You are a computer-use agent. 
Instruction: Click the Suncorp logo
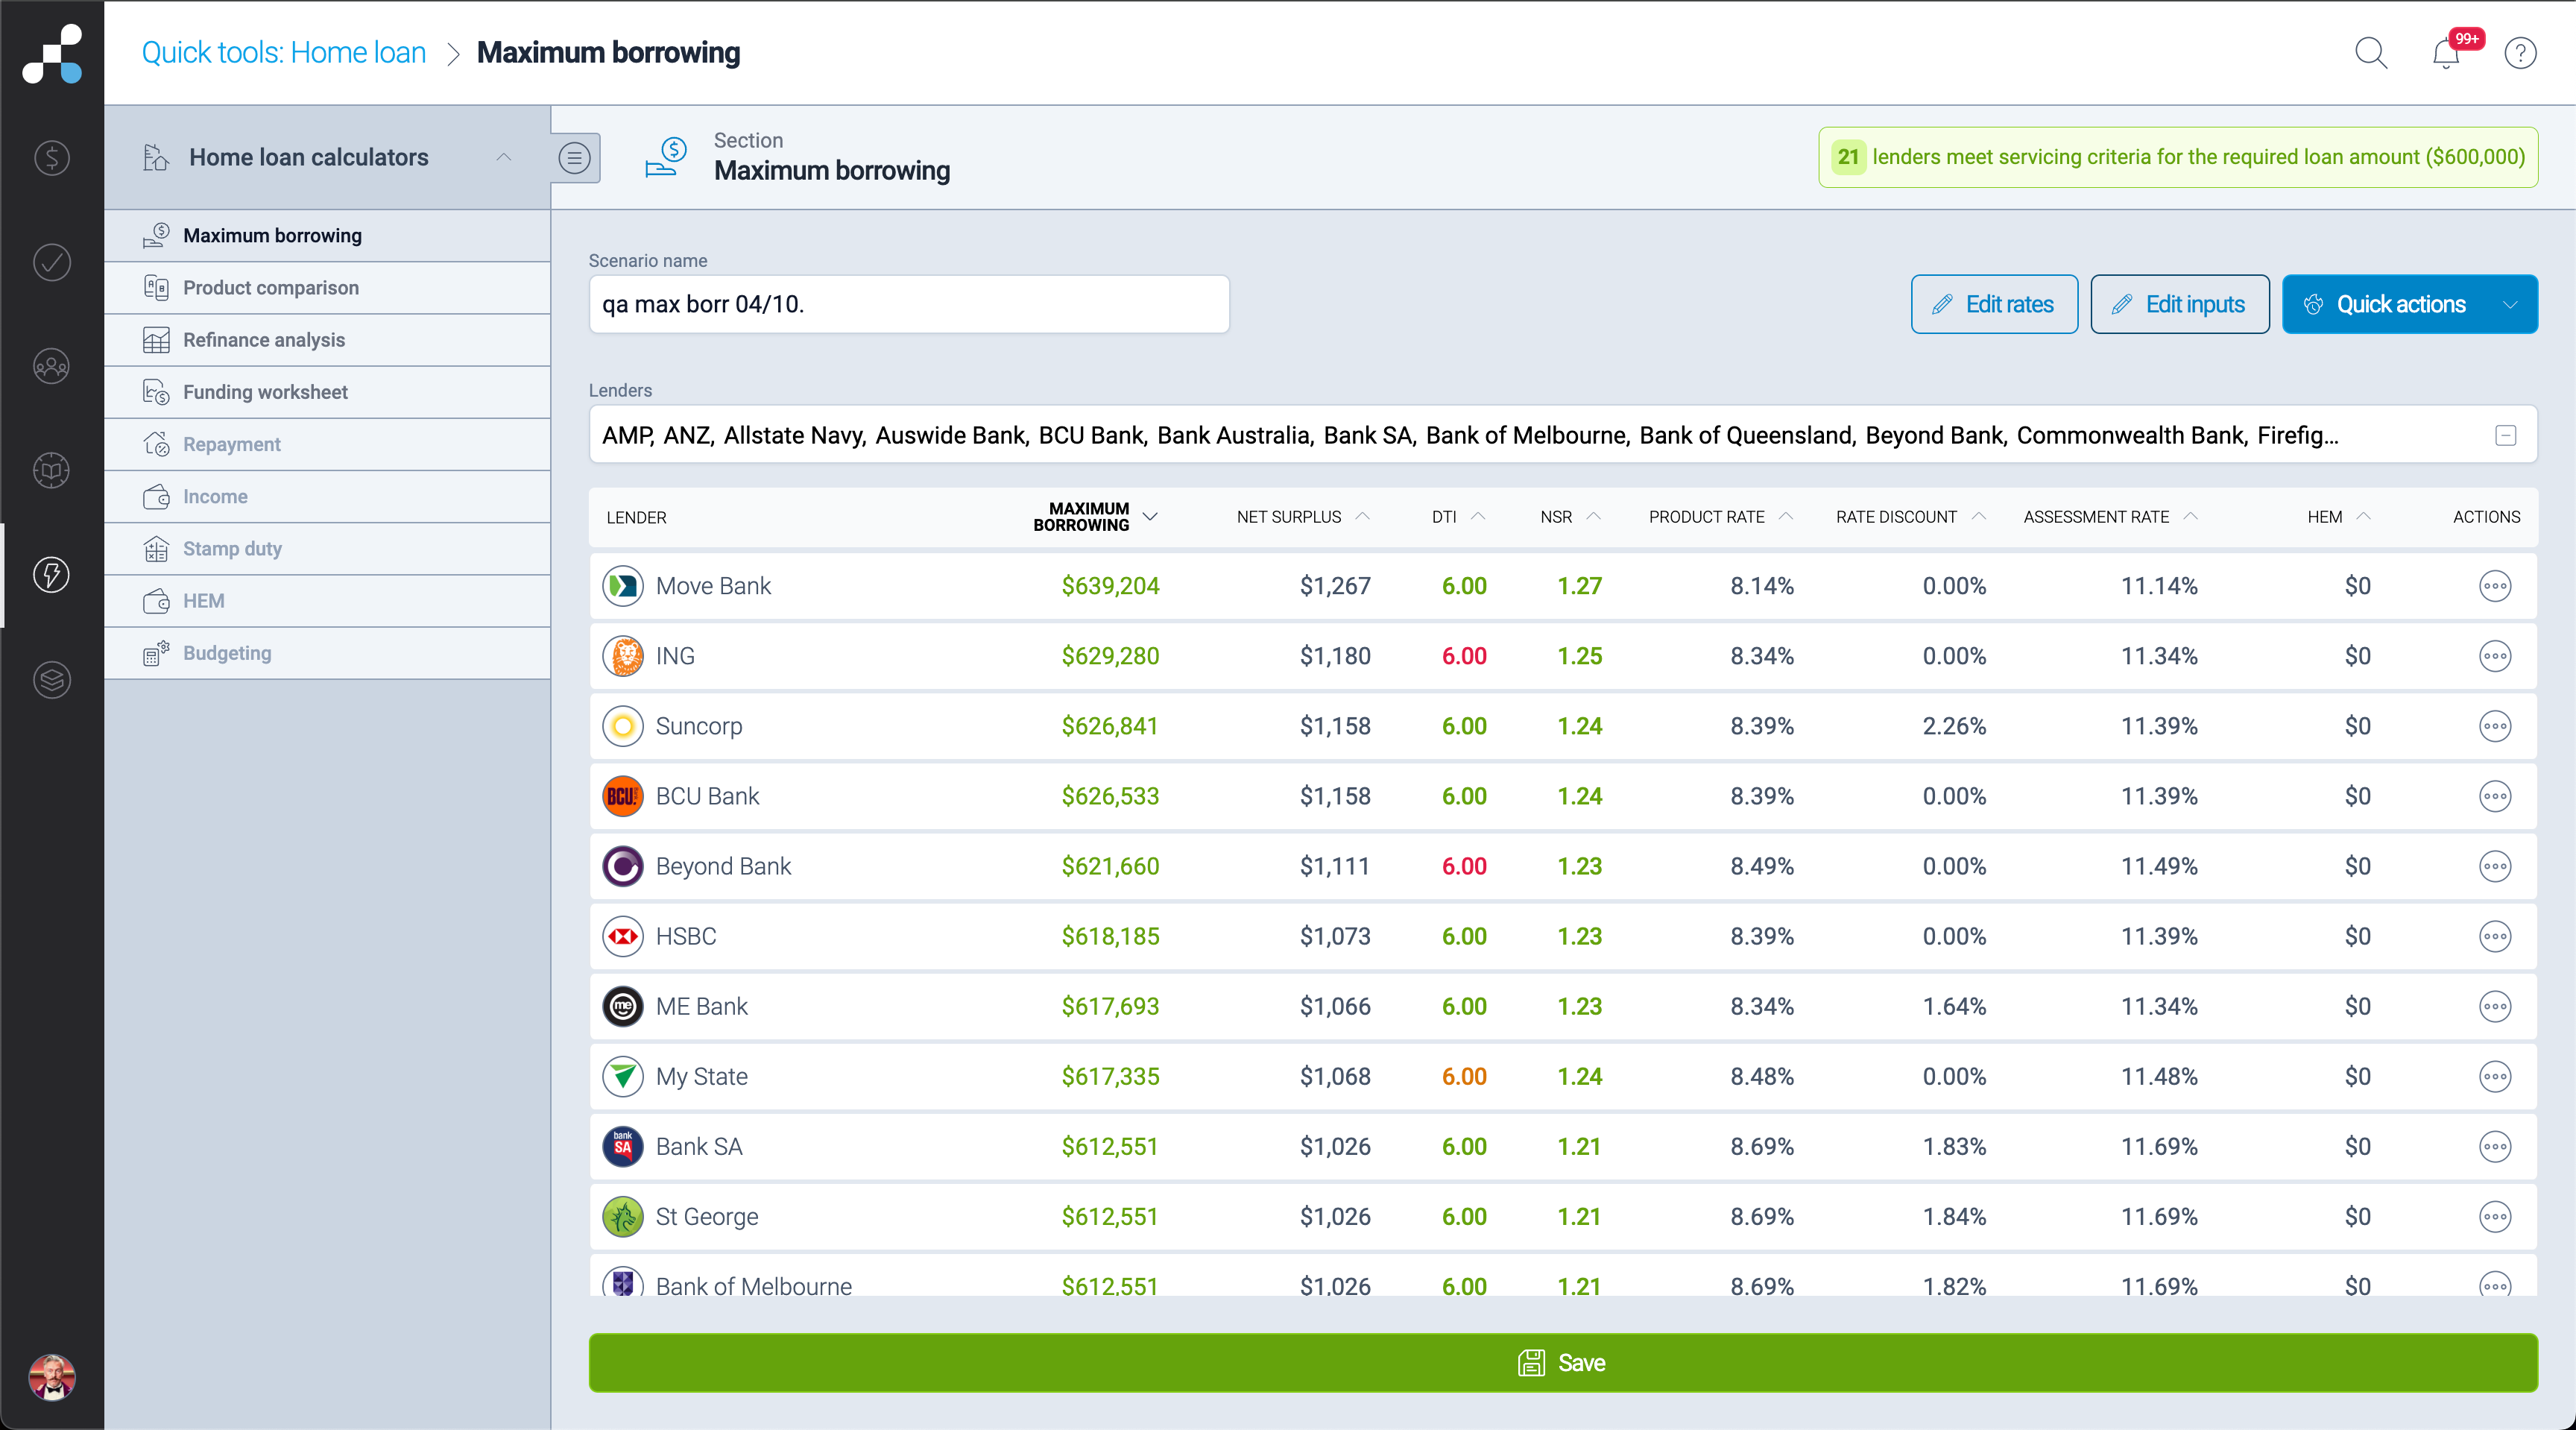tap(623, 726)
